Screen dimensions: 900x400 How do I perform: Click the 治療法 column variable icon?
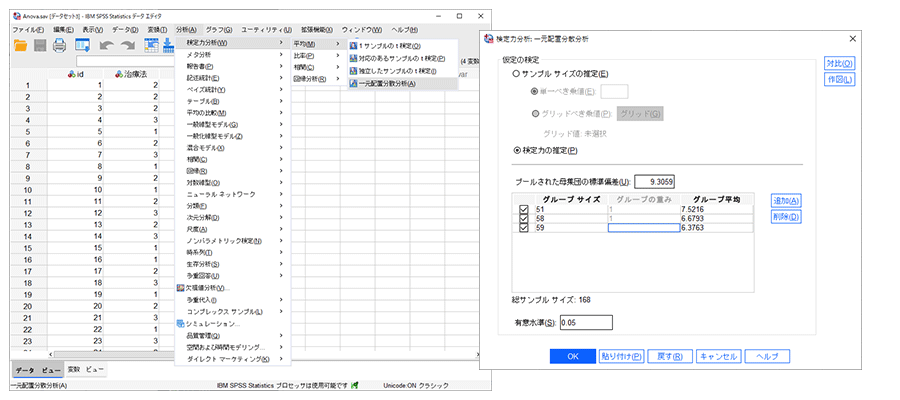tap(119, 74)
